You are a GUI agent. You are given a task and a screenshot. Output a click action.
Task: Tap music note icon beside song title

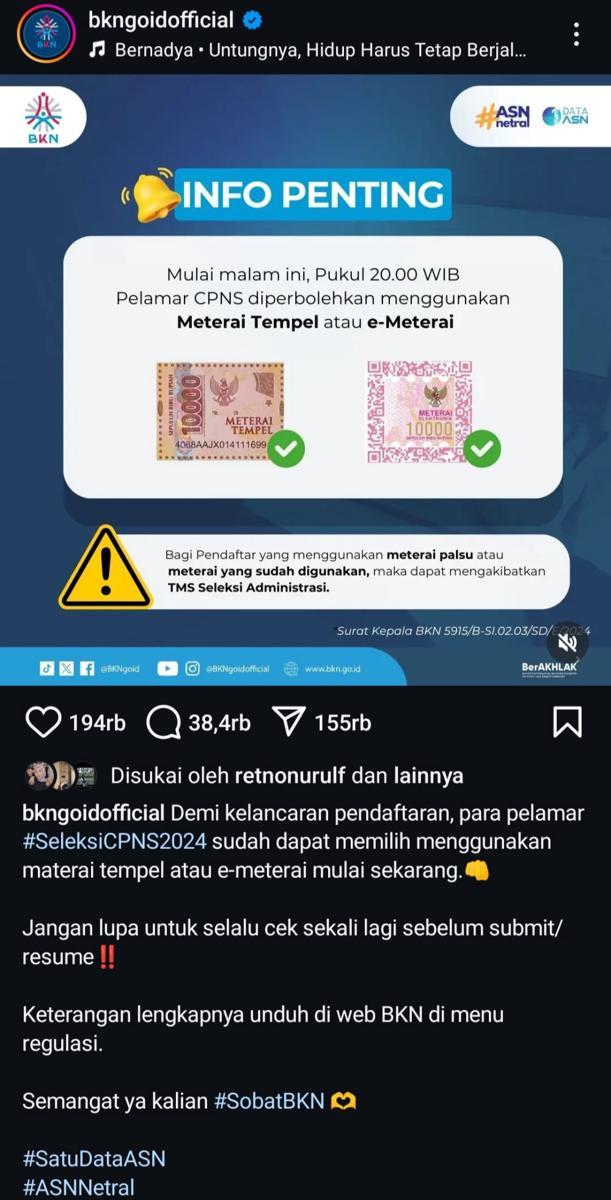click(97, 49)
